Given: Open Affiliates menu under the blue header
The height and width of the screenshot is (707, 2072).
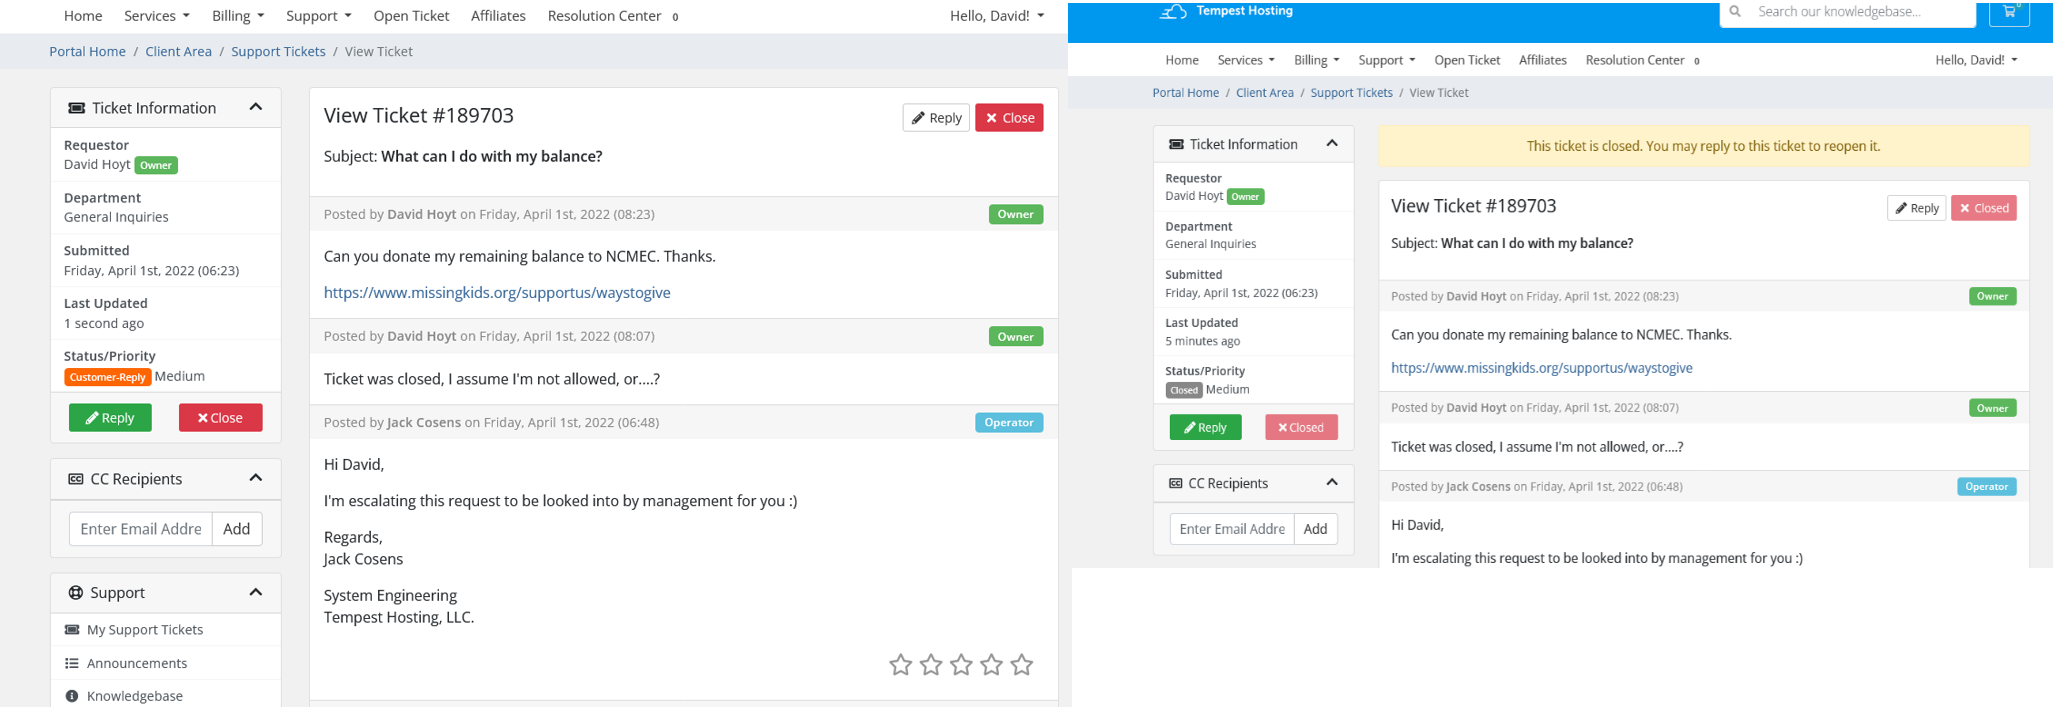Looking at the screenshot, I should [x=1542, y=60].
